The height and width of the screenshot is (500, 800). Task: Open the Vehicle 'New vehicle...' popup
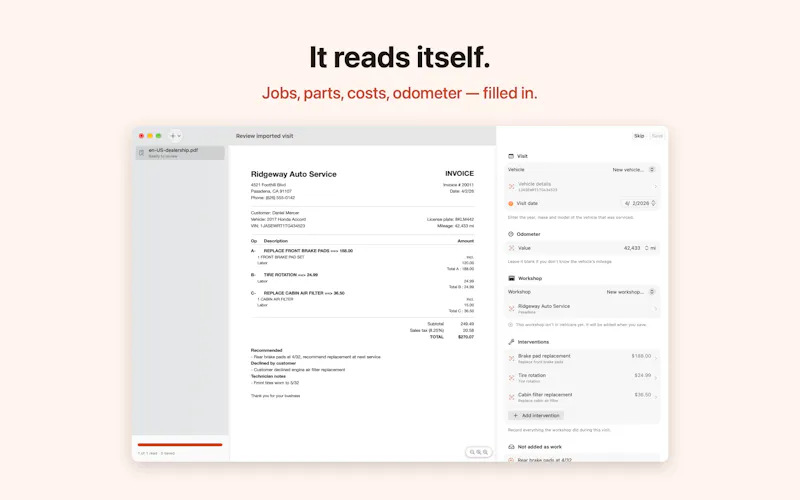pyautogui.click(x=633, y=169)
